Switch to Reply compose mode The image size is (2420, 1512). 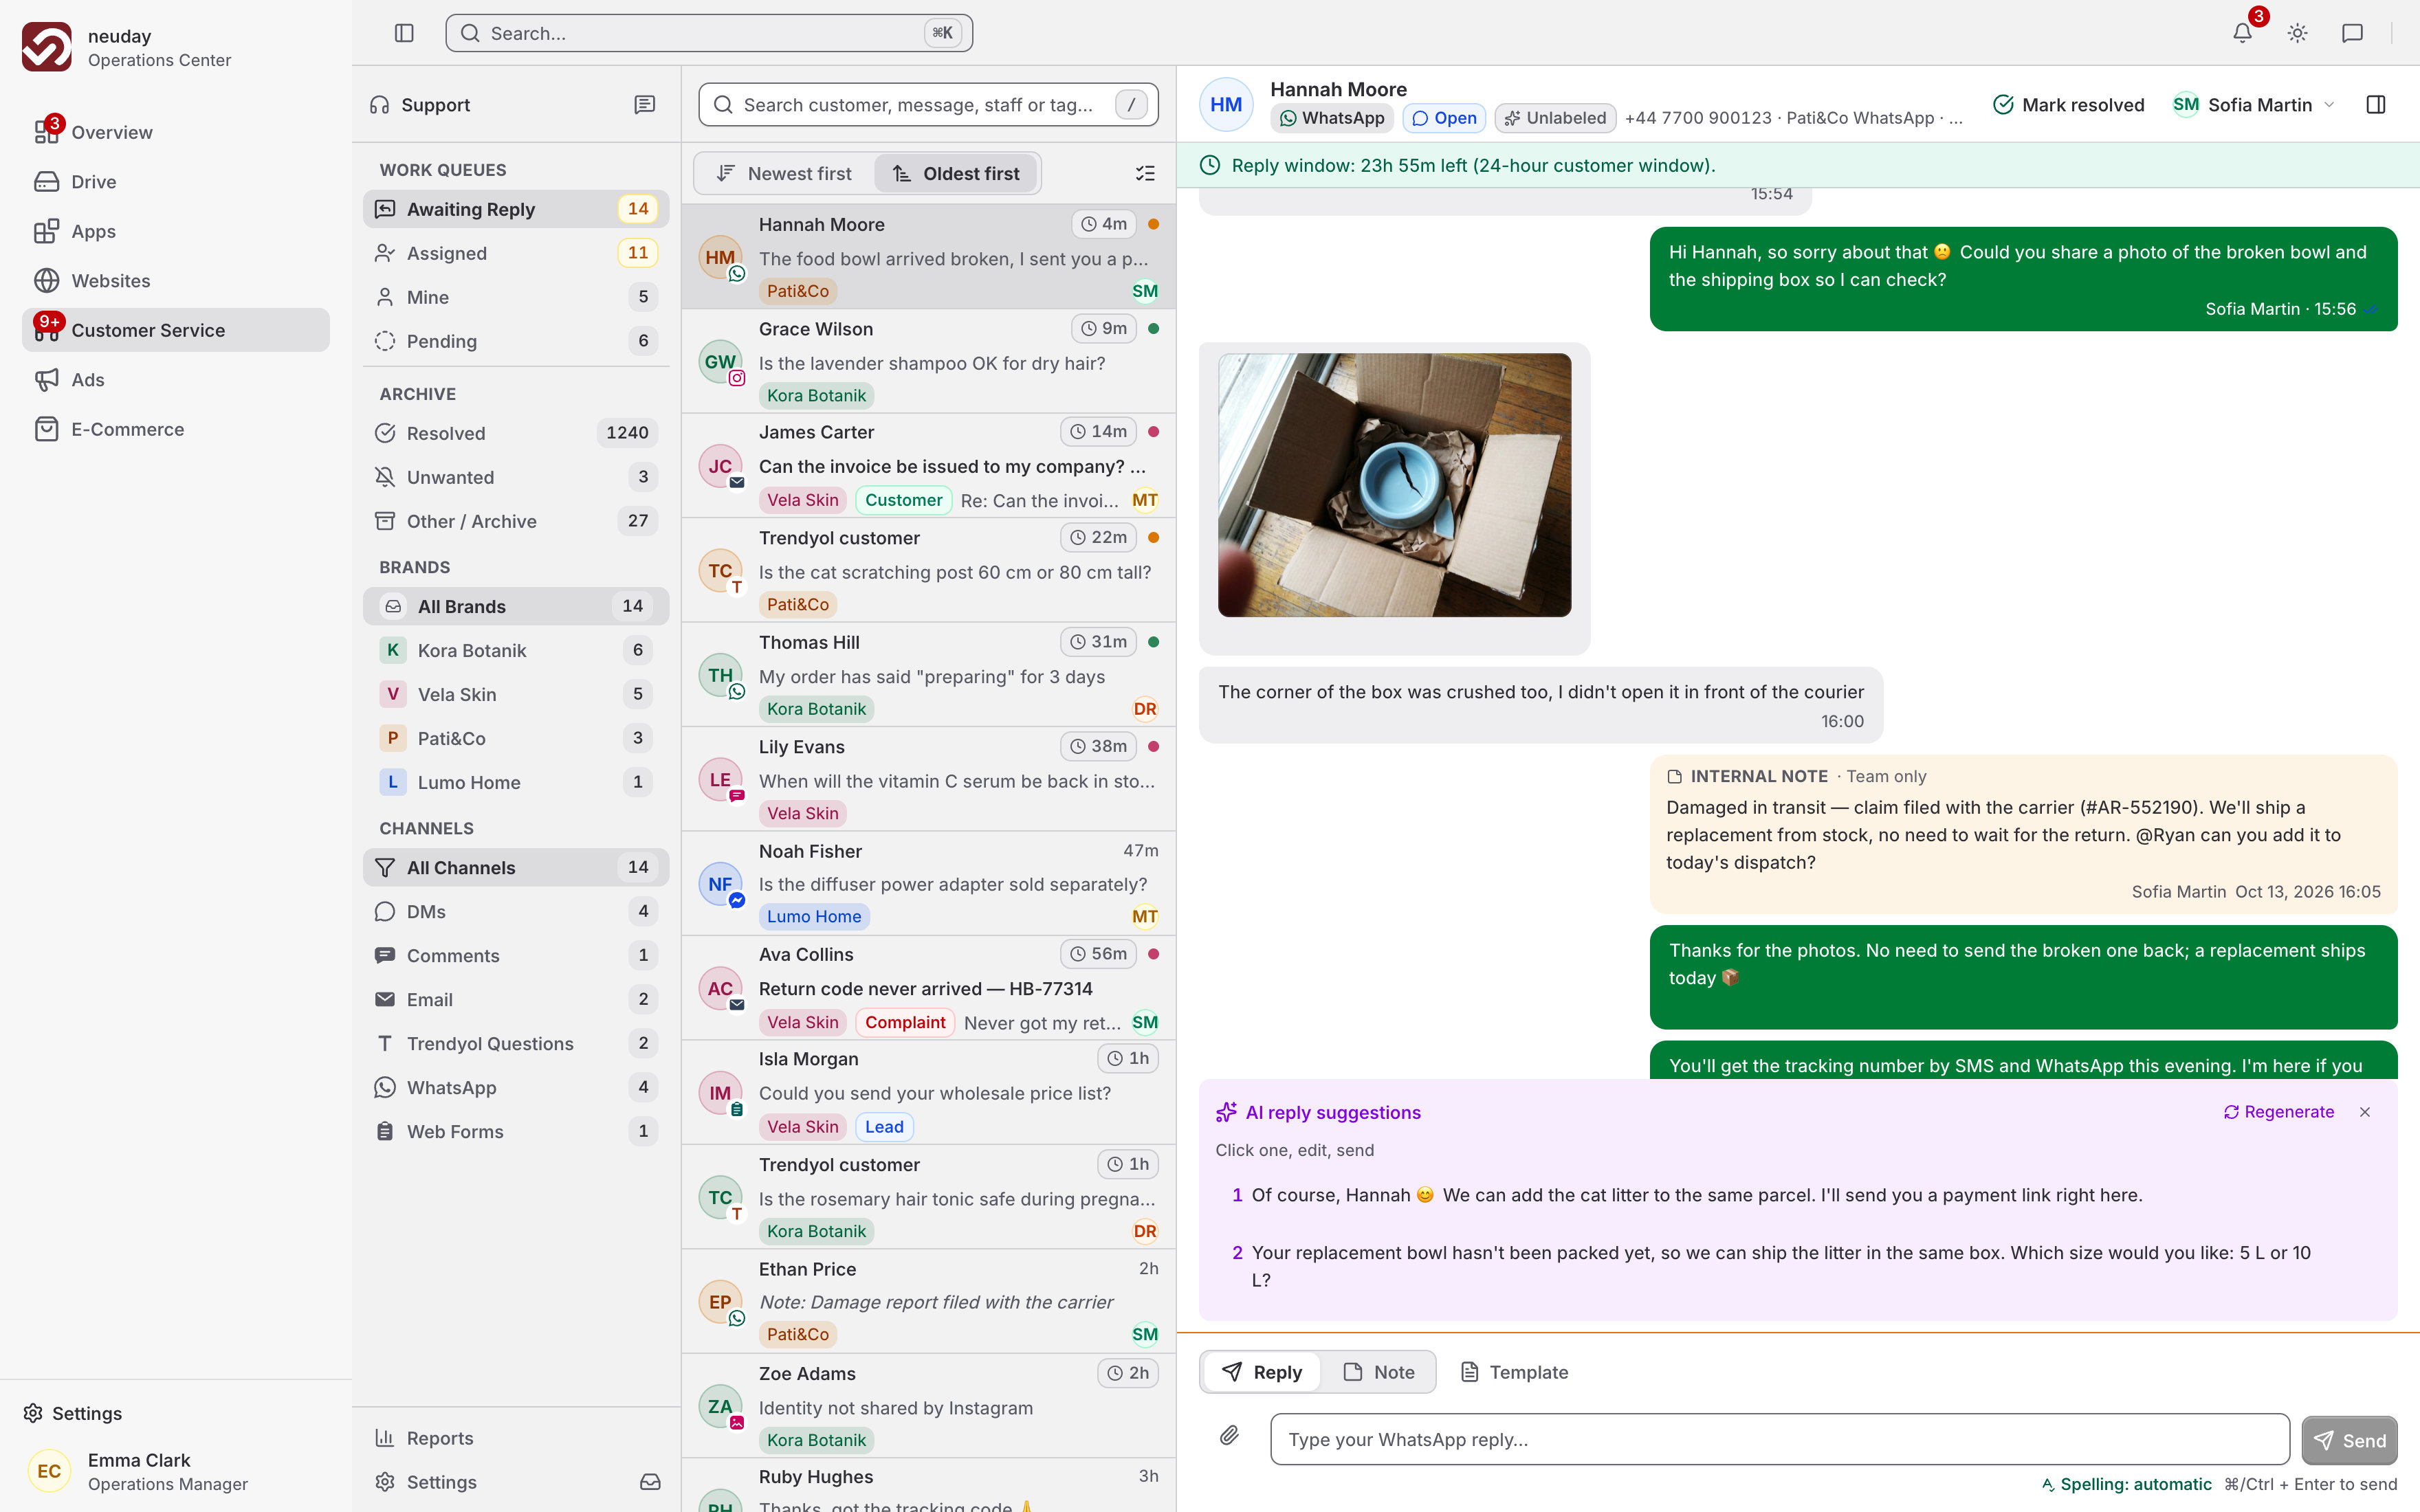coord(1262,1372)
